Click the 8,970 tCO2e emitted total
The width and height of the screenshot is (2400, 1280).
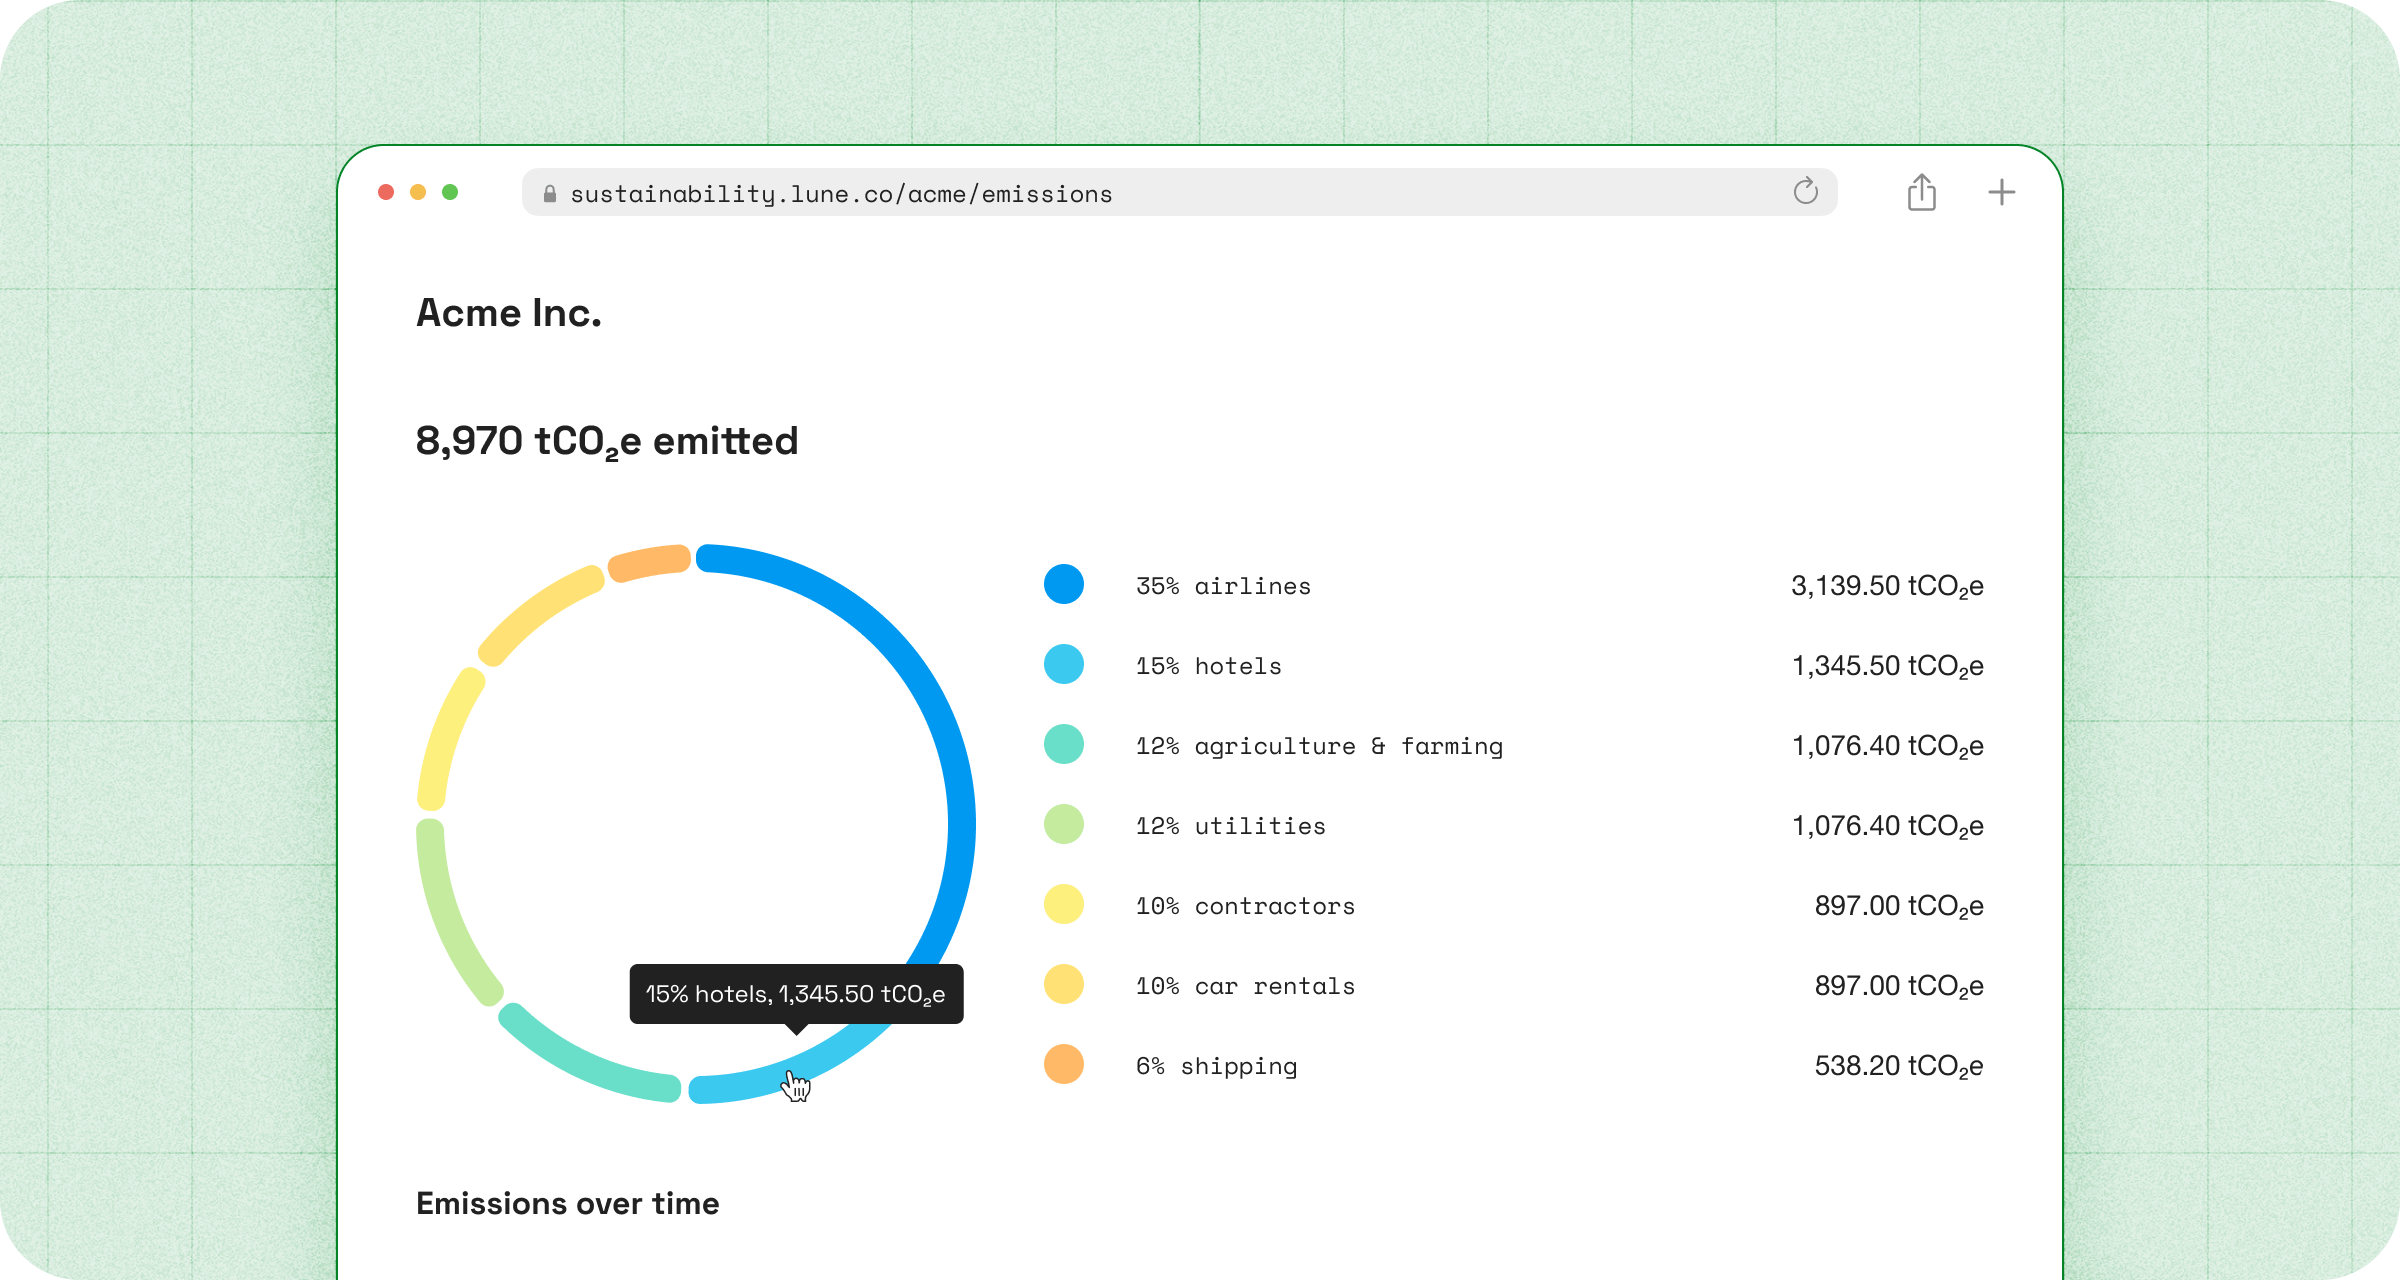pos(606,440)
